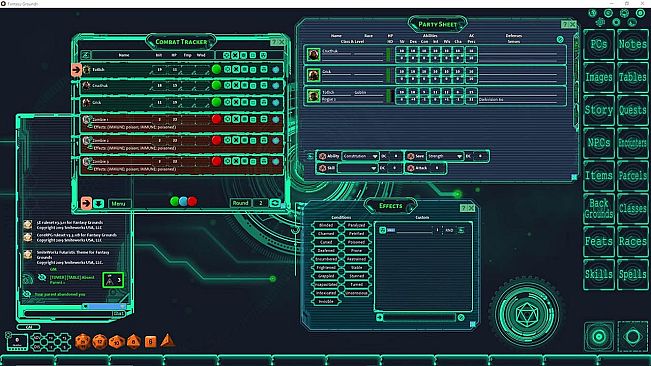This screenshot has width=651, height=366.
Task: Select the Prone condition in Effects
Action: point(356,251)
